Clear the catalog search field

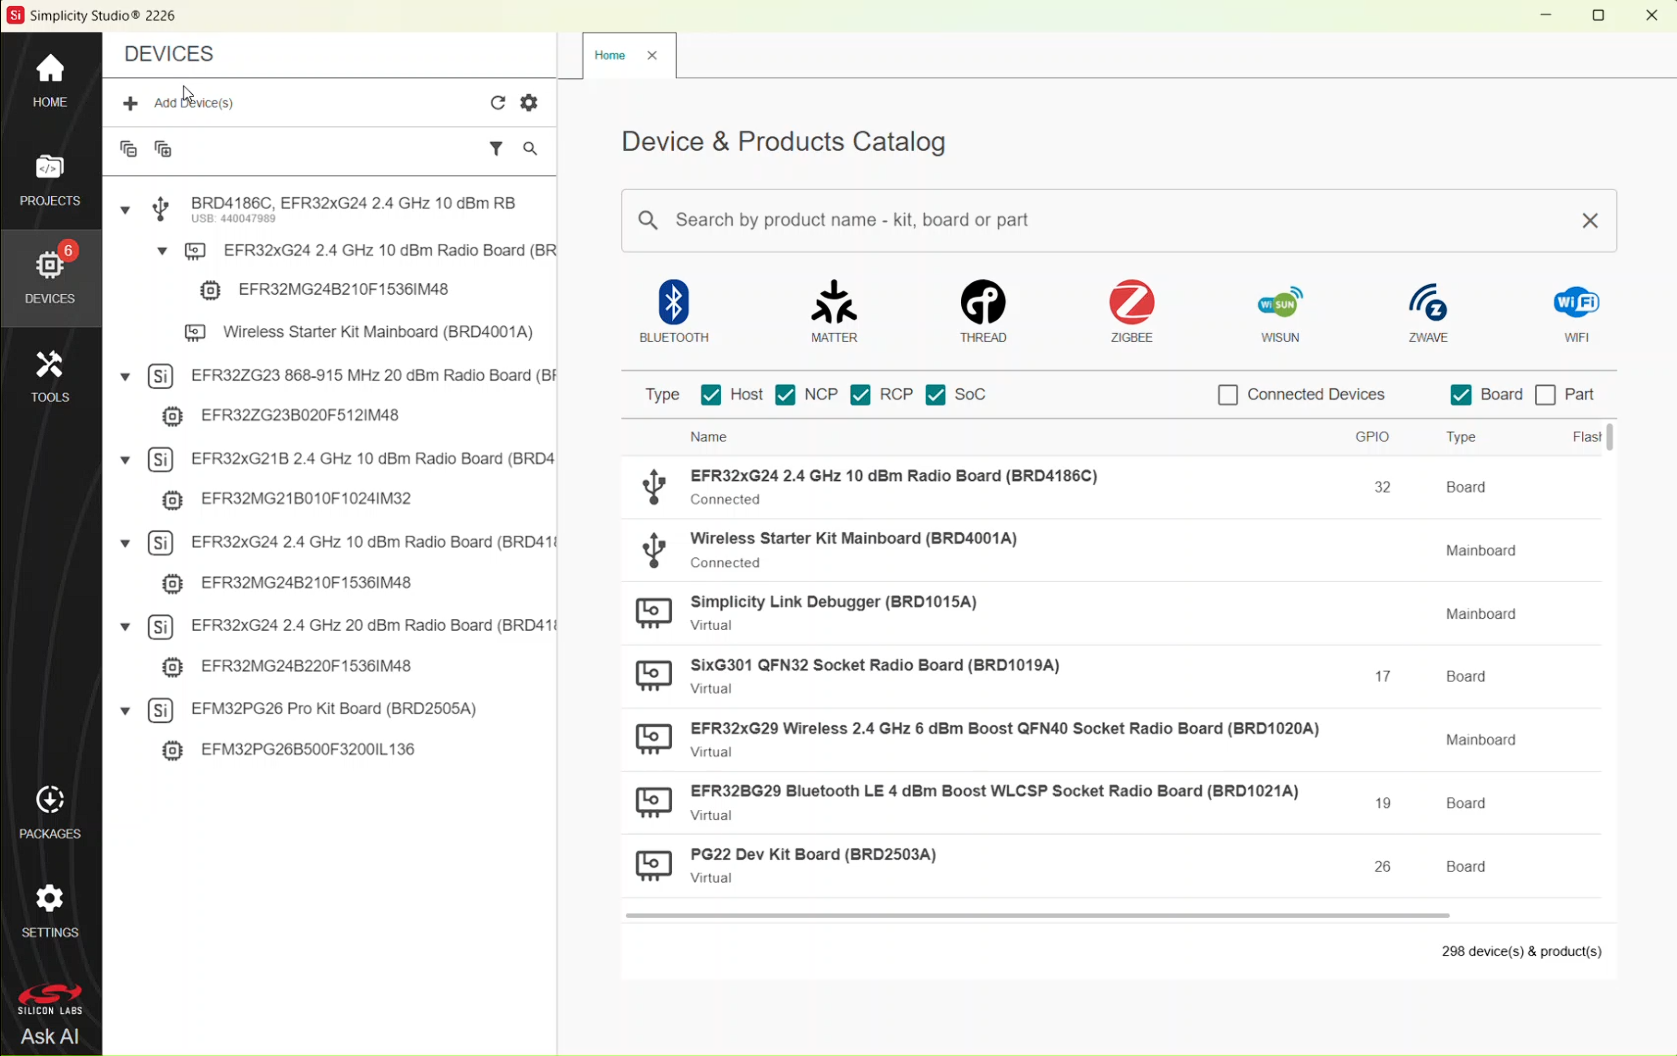pos(1590,221)
